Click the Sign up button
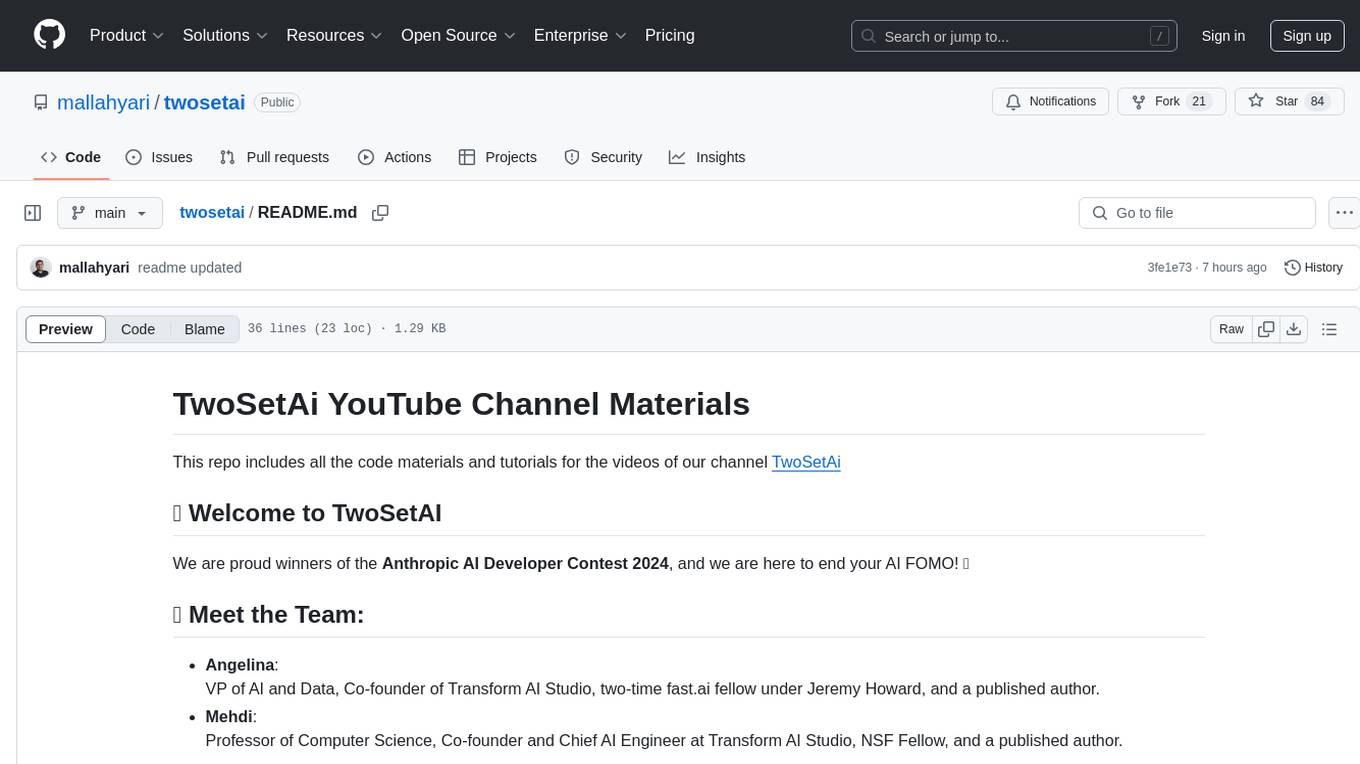Screen dimensions: 1360x764 coord(1307,36)
